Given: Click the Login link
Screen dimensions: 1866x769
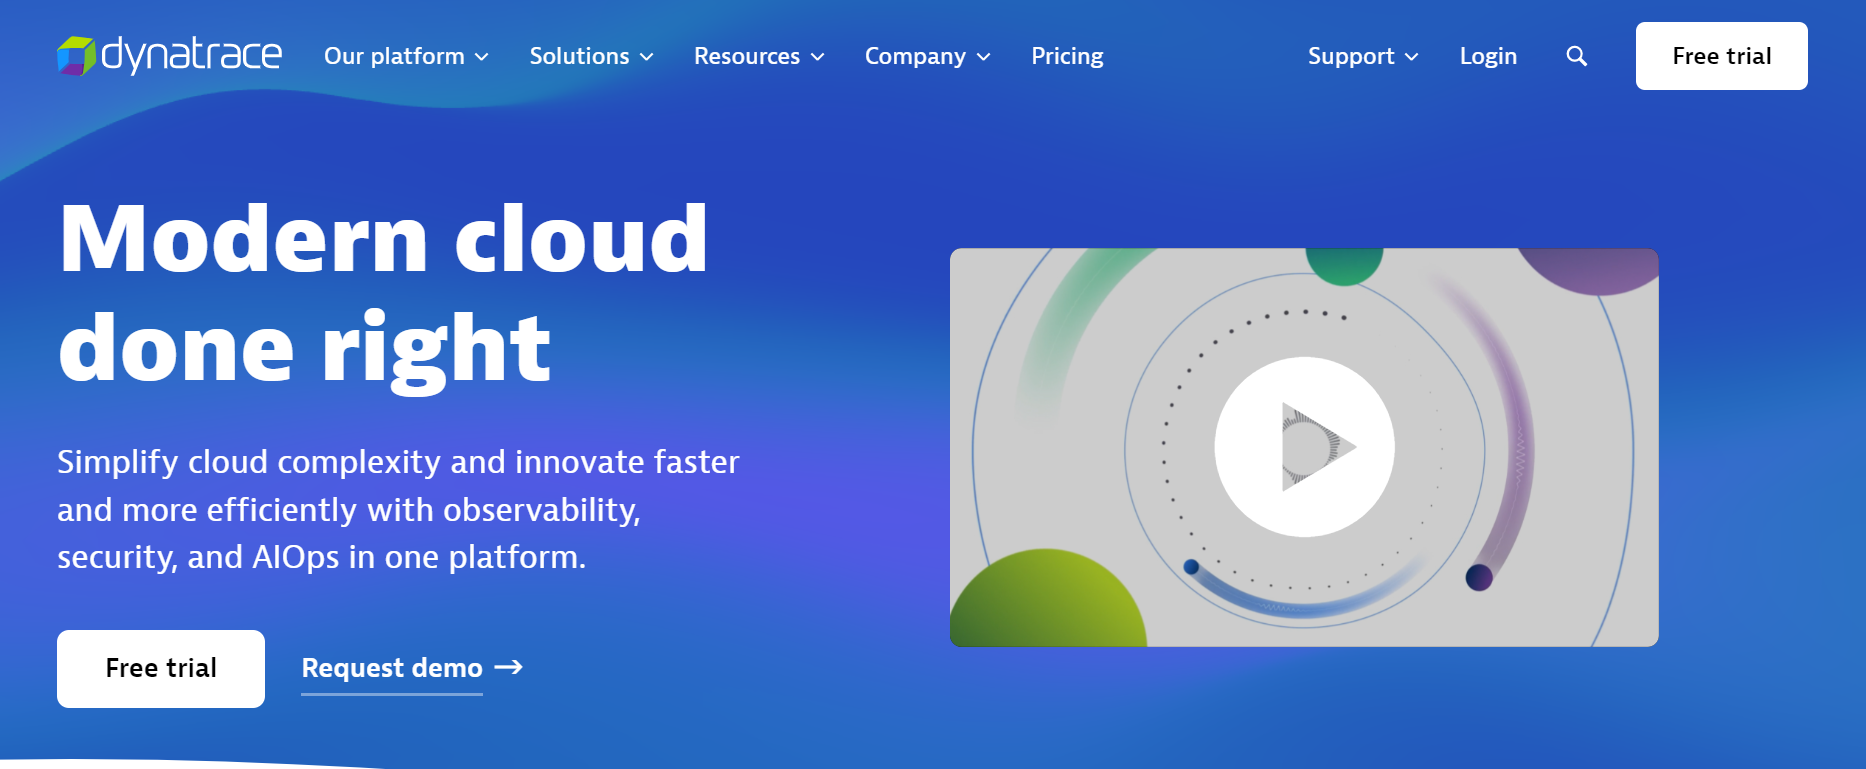Looking at the screenshot, I should (1488, 56).
